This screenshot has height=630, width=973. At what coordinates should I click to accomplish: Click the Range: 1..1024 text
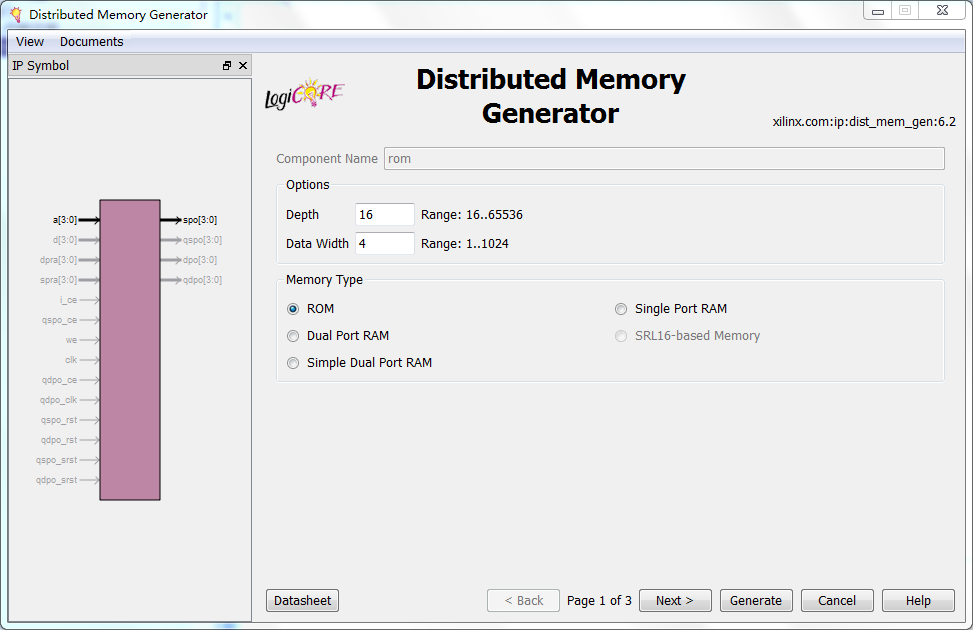pyautogui.click(x=465, y=243)
